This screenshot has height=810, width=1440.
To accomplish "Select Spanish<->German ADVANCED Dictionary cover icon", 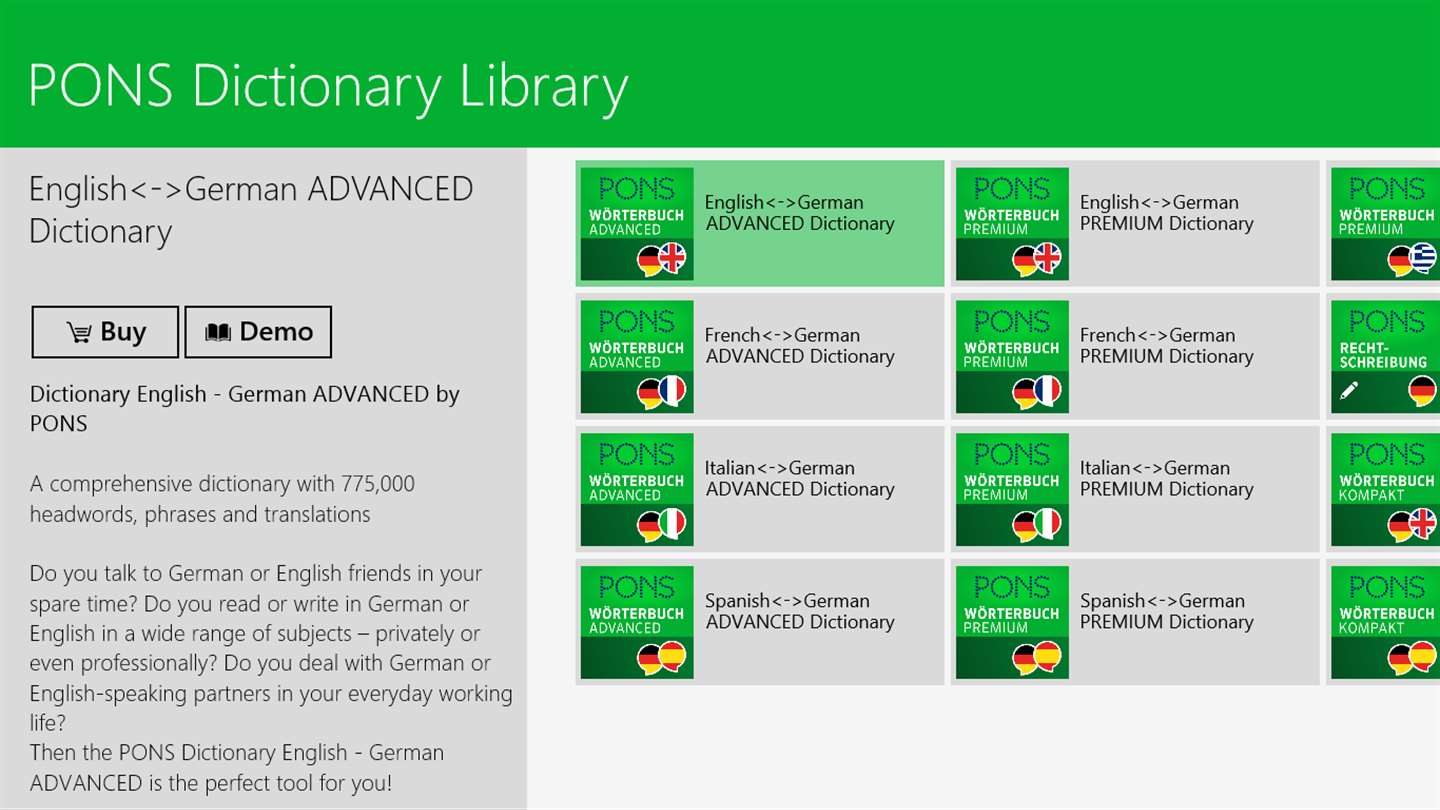I will [637, 623].
